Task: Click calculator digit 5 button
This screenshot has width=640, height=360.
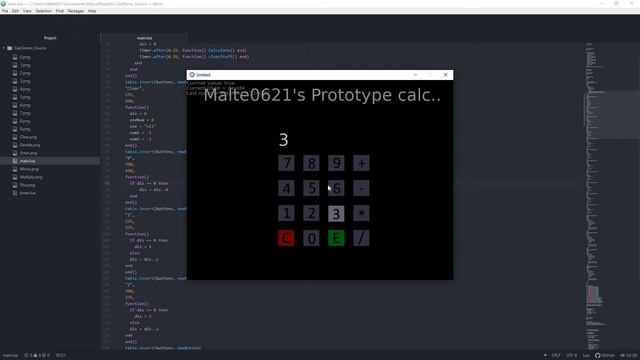Action: tap(311, 188)
